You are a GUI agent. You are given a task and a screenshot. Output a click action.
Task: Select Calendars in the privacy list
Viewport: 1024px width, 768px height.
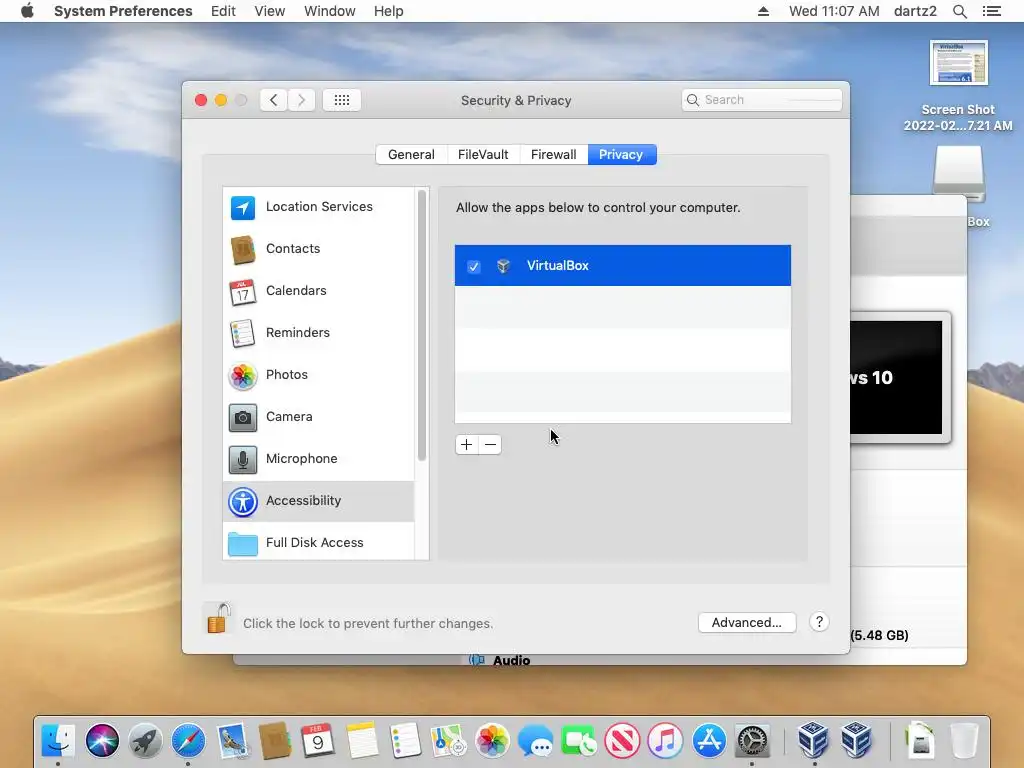(319, 291)
